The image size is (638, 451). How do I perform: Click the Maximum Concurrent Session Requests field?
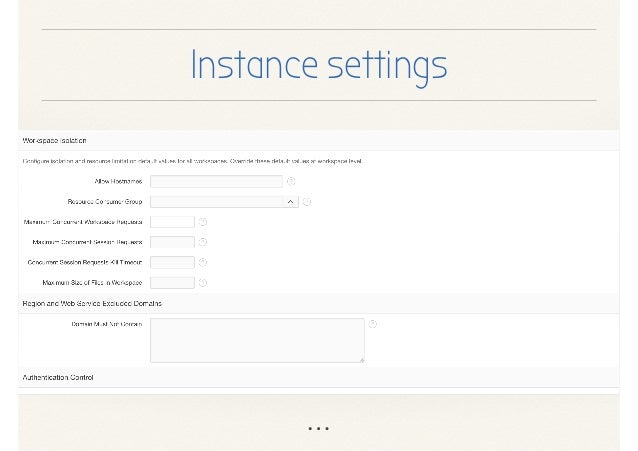click(x=172, y=242)
